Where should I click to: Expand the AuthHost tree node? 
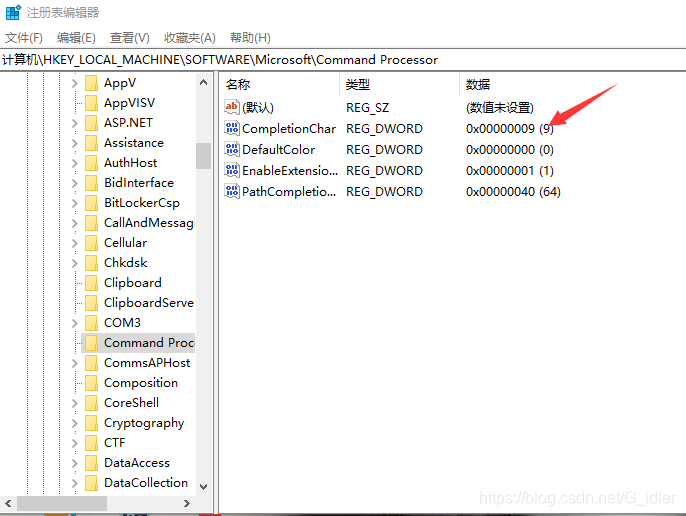(74, 163)
